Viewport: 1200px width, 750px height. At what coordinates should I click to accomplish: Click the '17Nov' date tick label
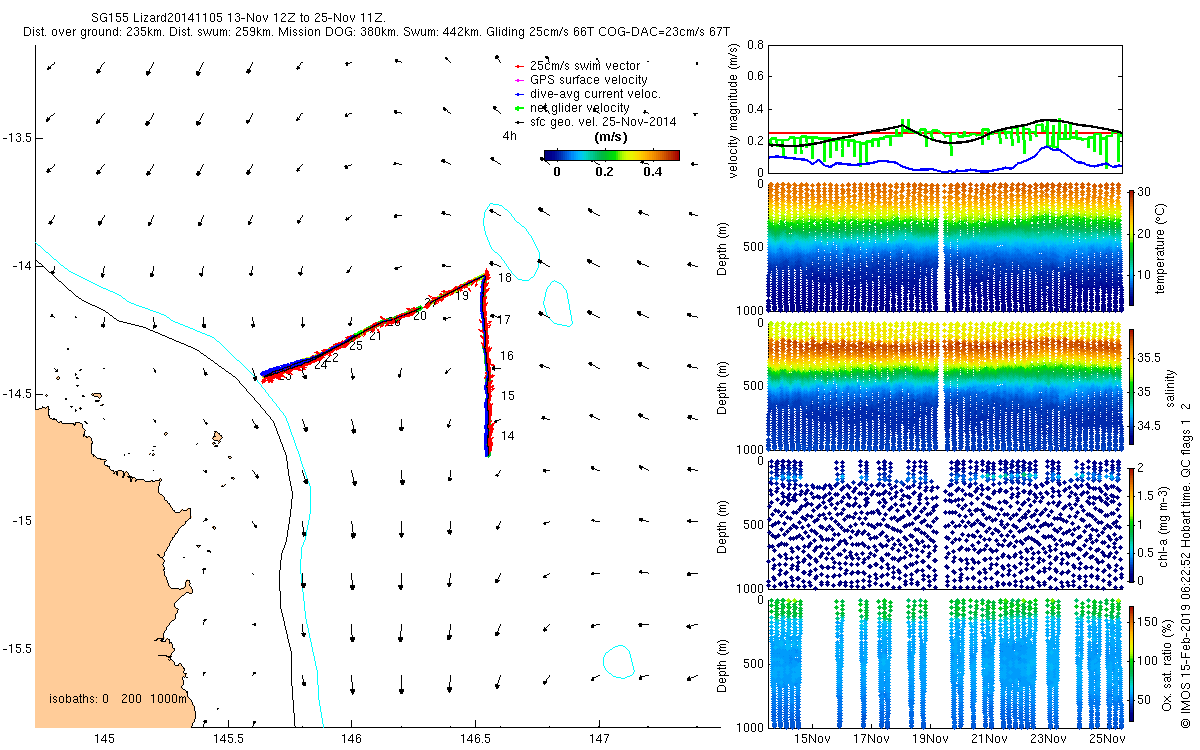point(871,739)
